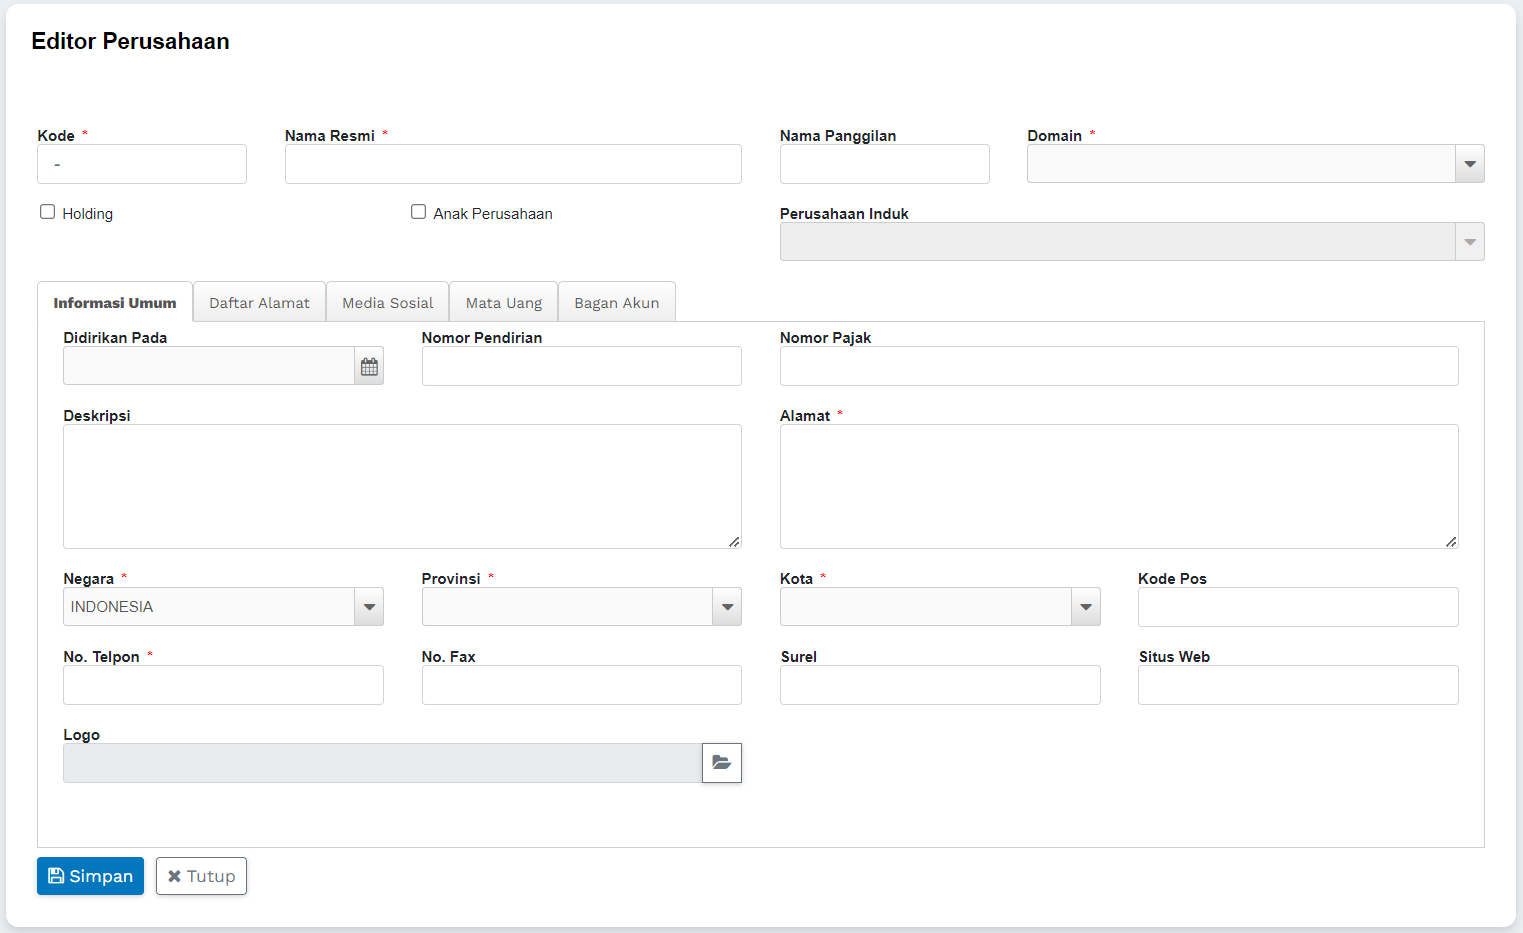Click the Deskripsi text area
This screenshot has width=1523, height=933.
point(402,486)
